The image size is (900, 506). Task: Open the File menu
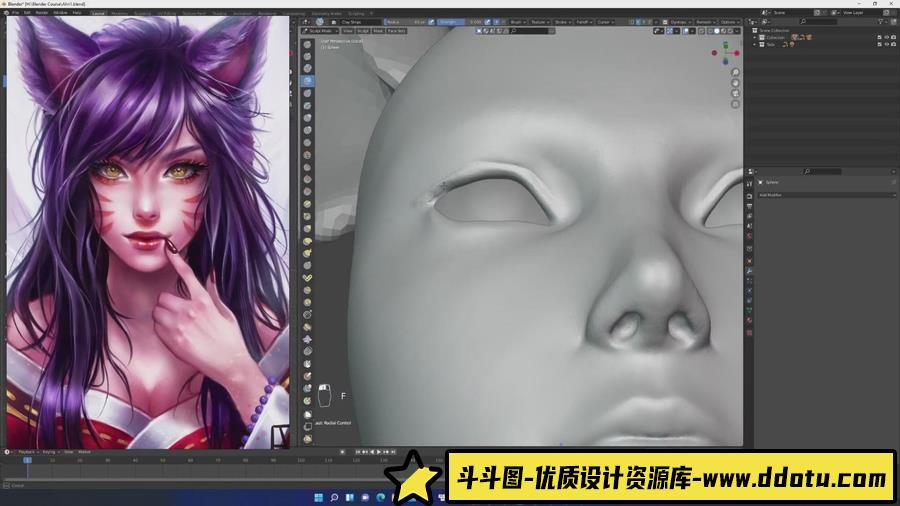point(15,13)
